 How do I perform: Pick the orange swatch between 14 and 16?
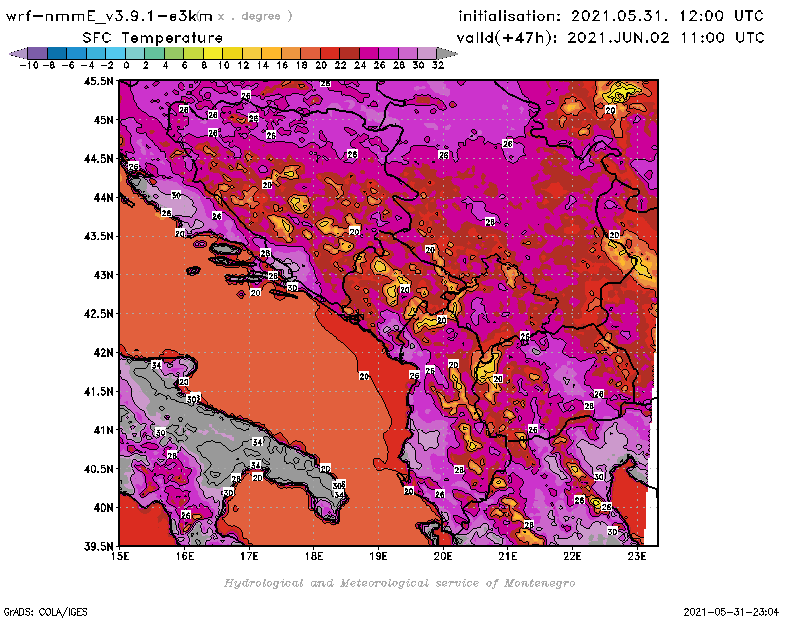[271, 53]
